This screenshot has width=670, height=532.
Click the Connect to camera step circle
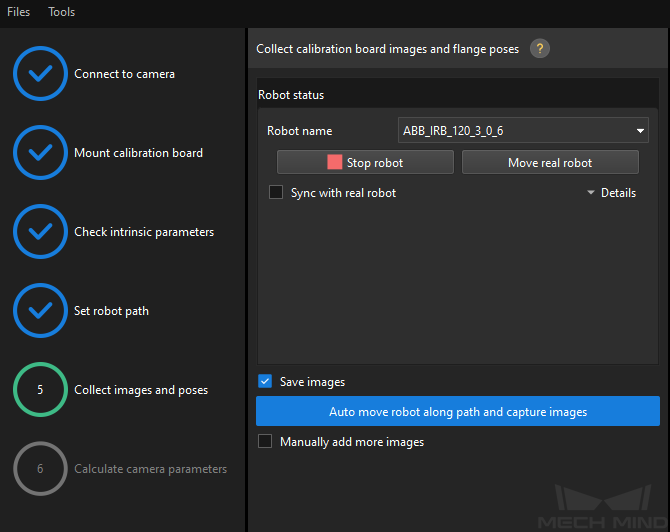(40, 73)
